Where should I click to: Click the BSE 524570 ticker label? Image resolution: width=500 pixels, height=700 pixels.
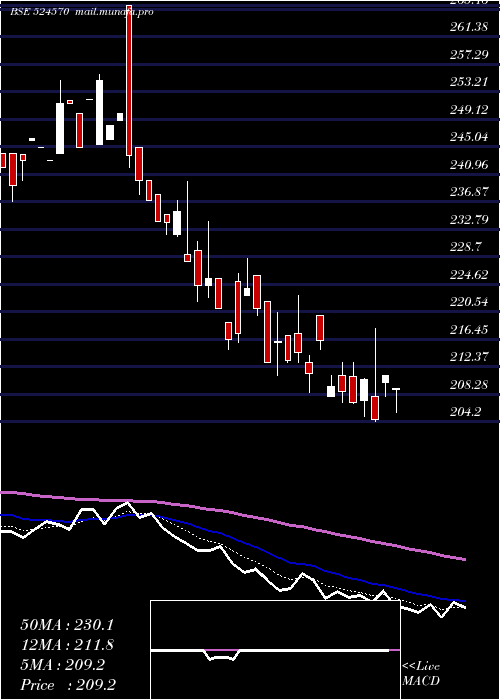click(x=39, y=12)
